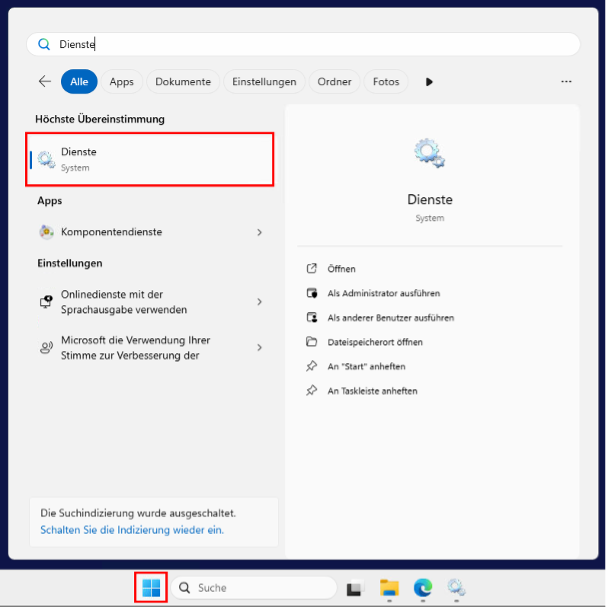Image resolution: width=606 pixels, height=608 pixels.
Task: Choose An "Start" anheften
Action: [366, 366]
